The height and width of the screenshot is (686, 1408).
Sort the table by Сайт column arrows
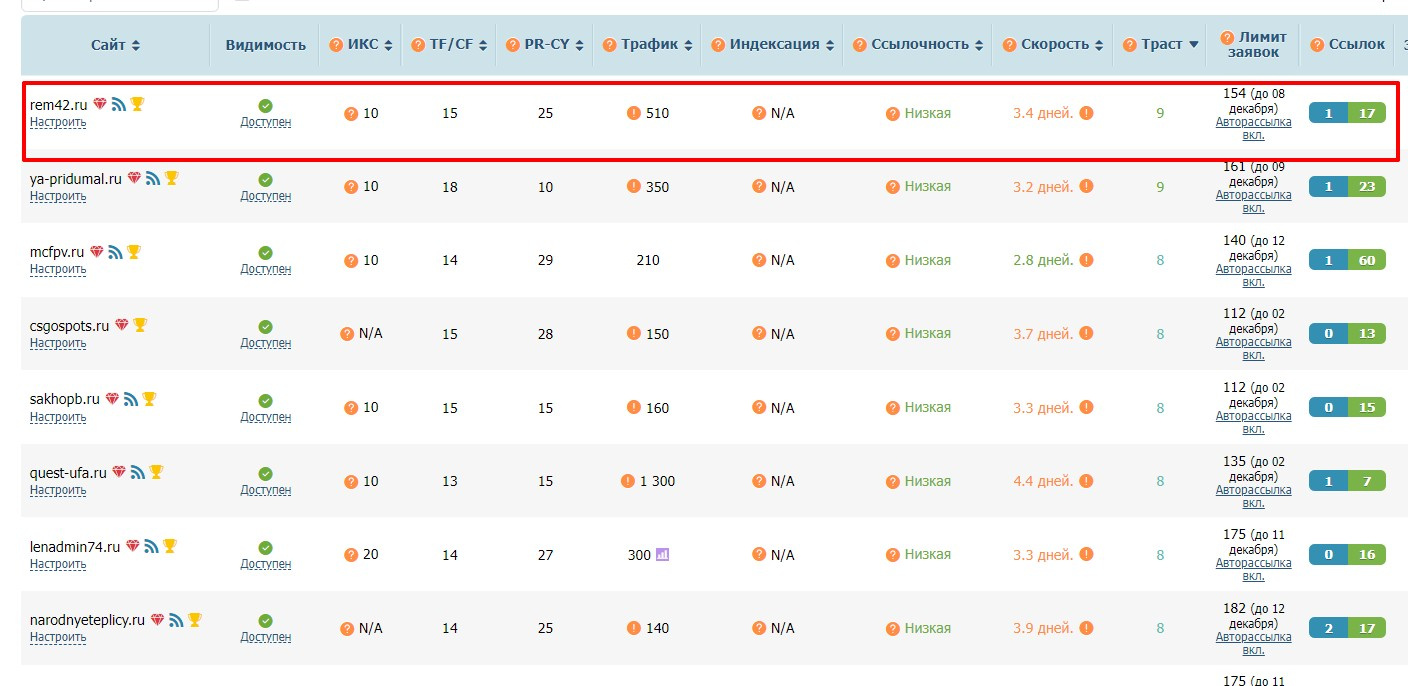136,45
